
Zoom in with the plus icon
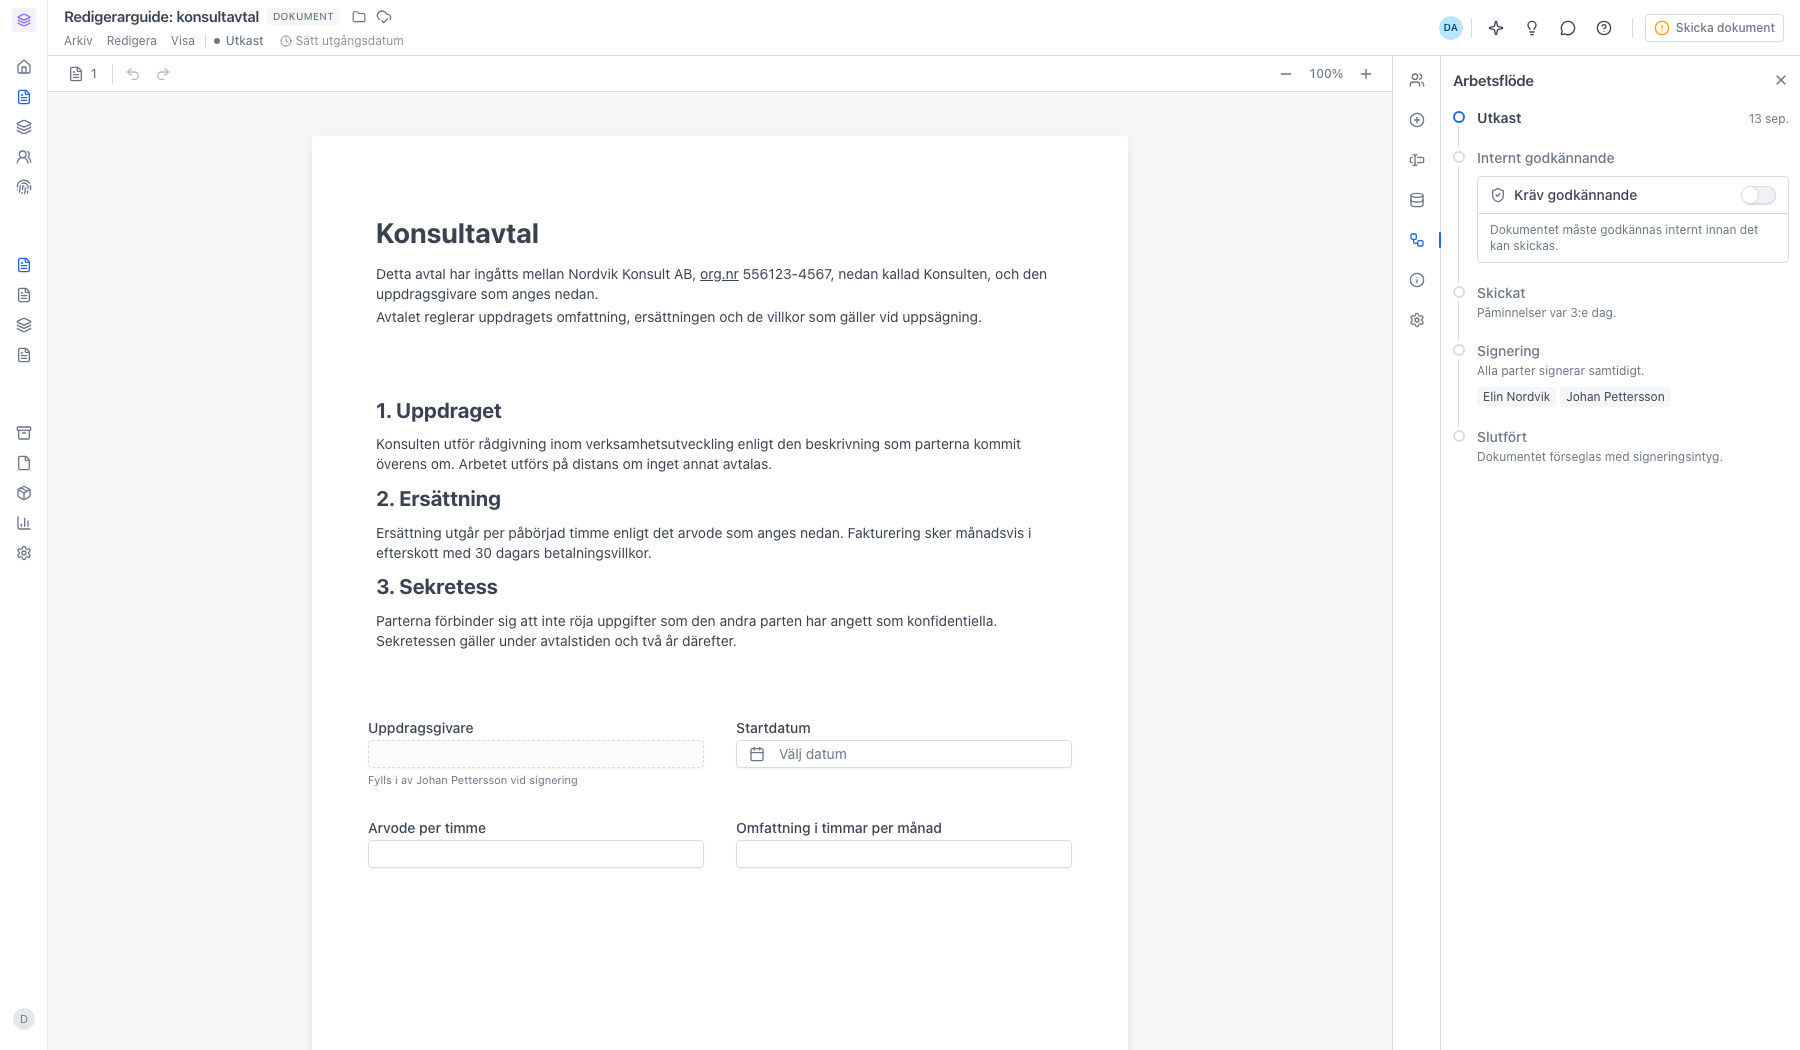pyautogui.click(x=1366, y=74)
